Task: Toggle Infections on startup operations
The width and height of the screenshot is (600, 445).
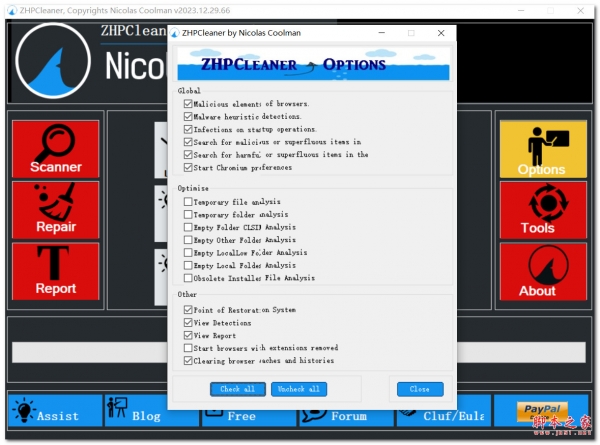Action: 188,129
